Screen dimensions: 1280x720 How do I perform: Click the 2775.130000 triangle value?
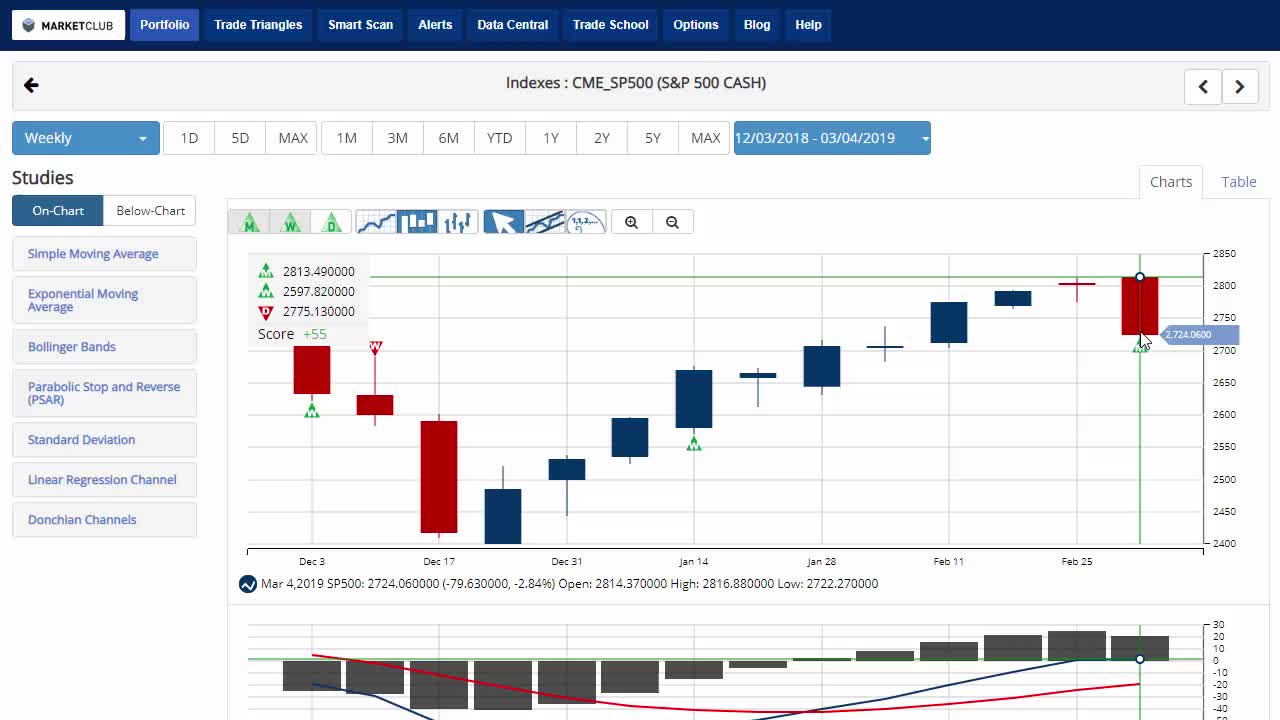pyautogui.click(x=319, y=312)
